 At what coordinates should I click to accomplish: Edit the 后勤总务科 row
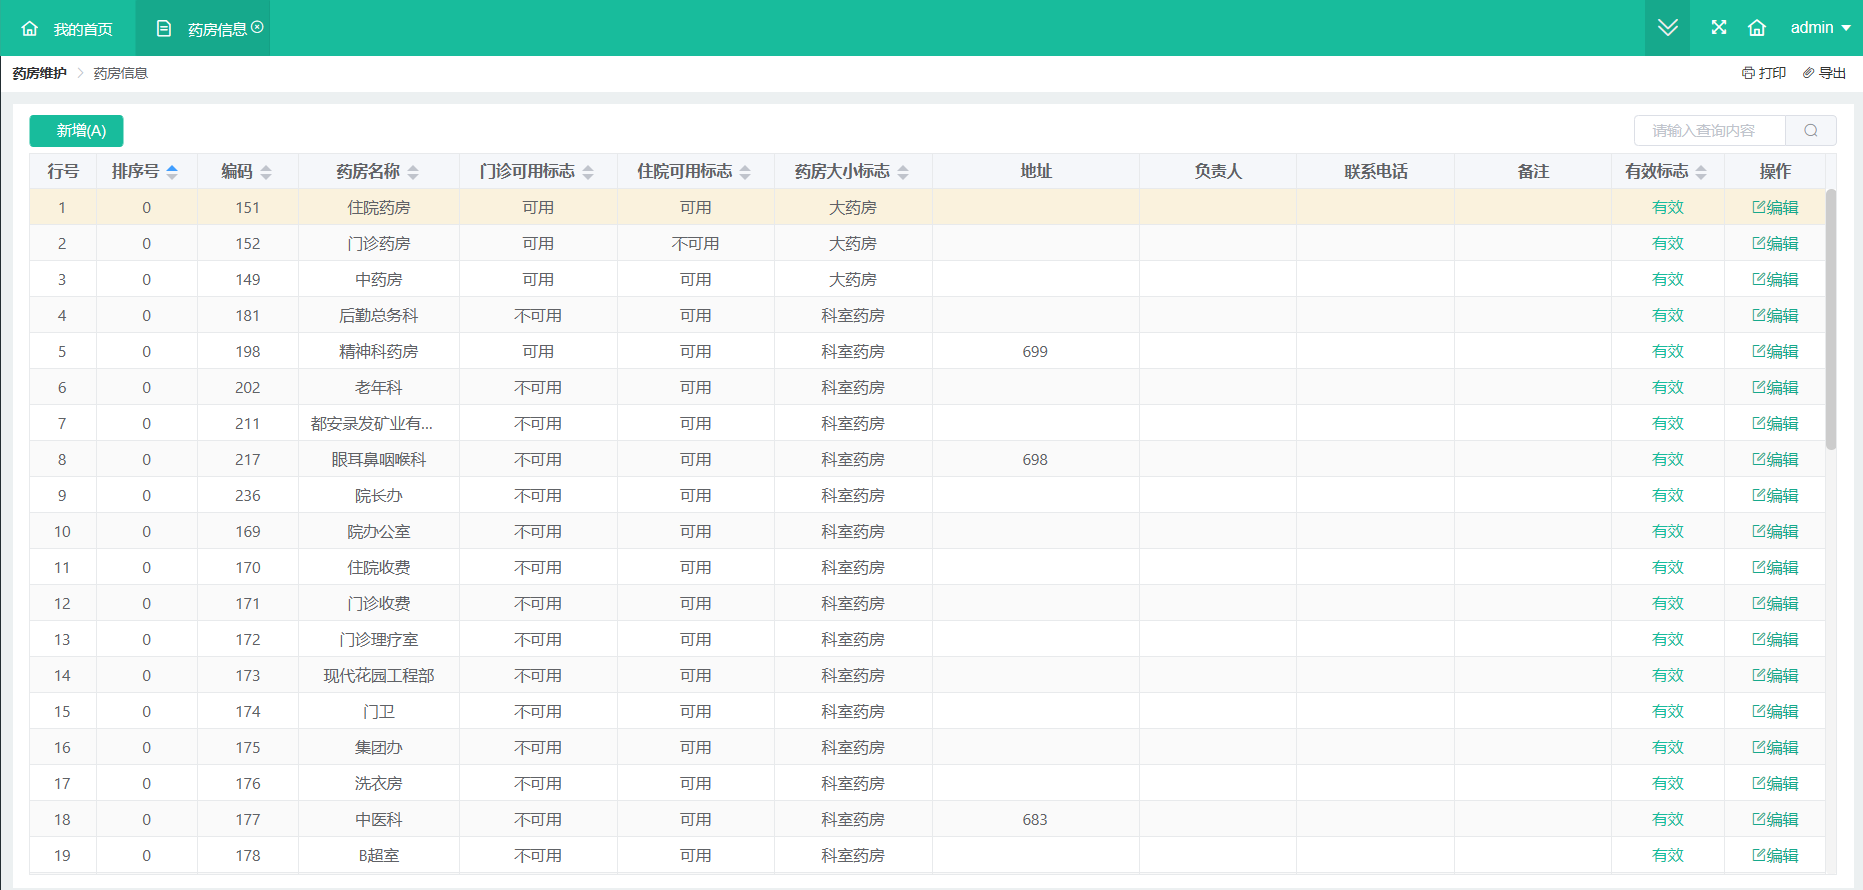1775,316
